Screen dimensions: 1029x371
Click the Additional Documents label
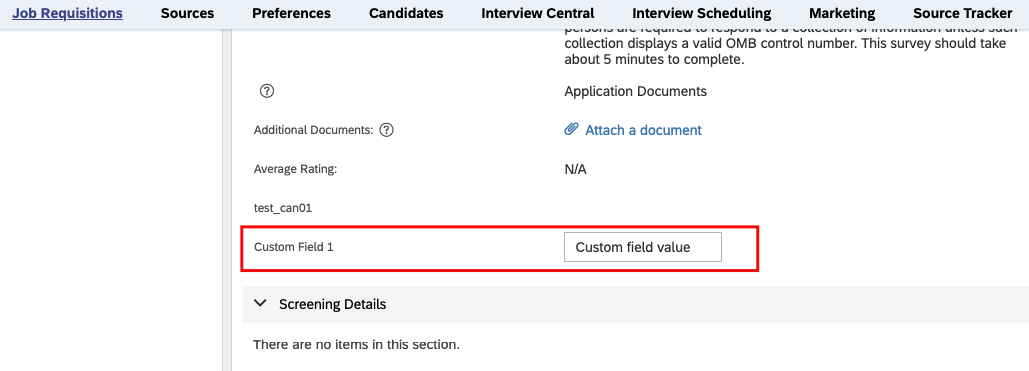[x=313, y=130]
